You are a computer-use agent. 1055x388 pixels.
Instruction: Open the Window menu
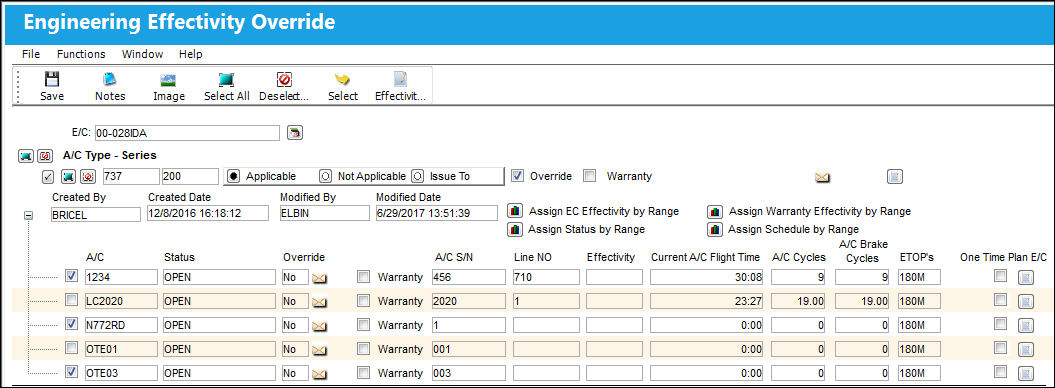click(x=143, y=54)
